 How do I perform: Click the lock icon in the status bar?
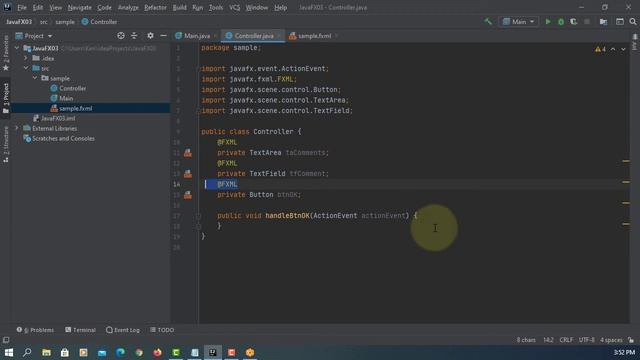tap(631, 340)
